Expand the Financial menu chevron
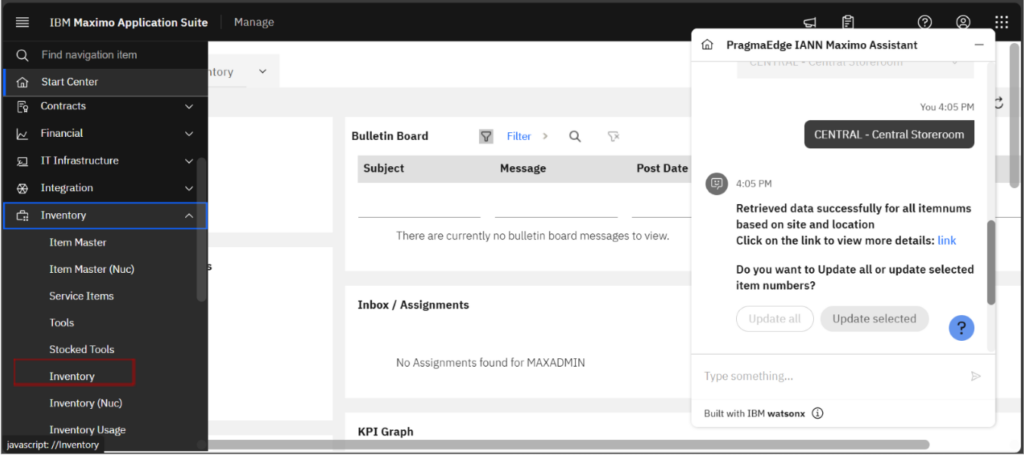 pyautogui.click(x=189, y=134)
